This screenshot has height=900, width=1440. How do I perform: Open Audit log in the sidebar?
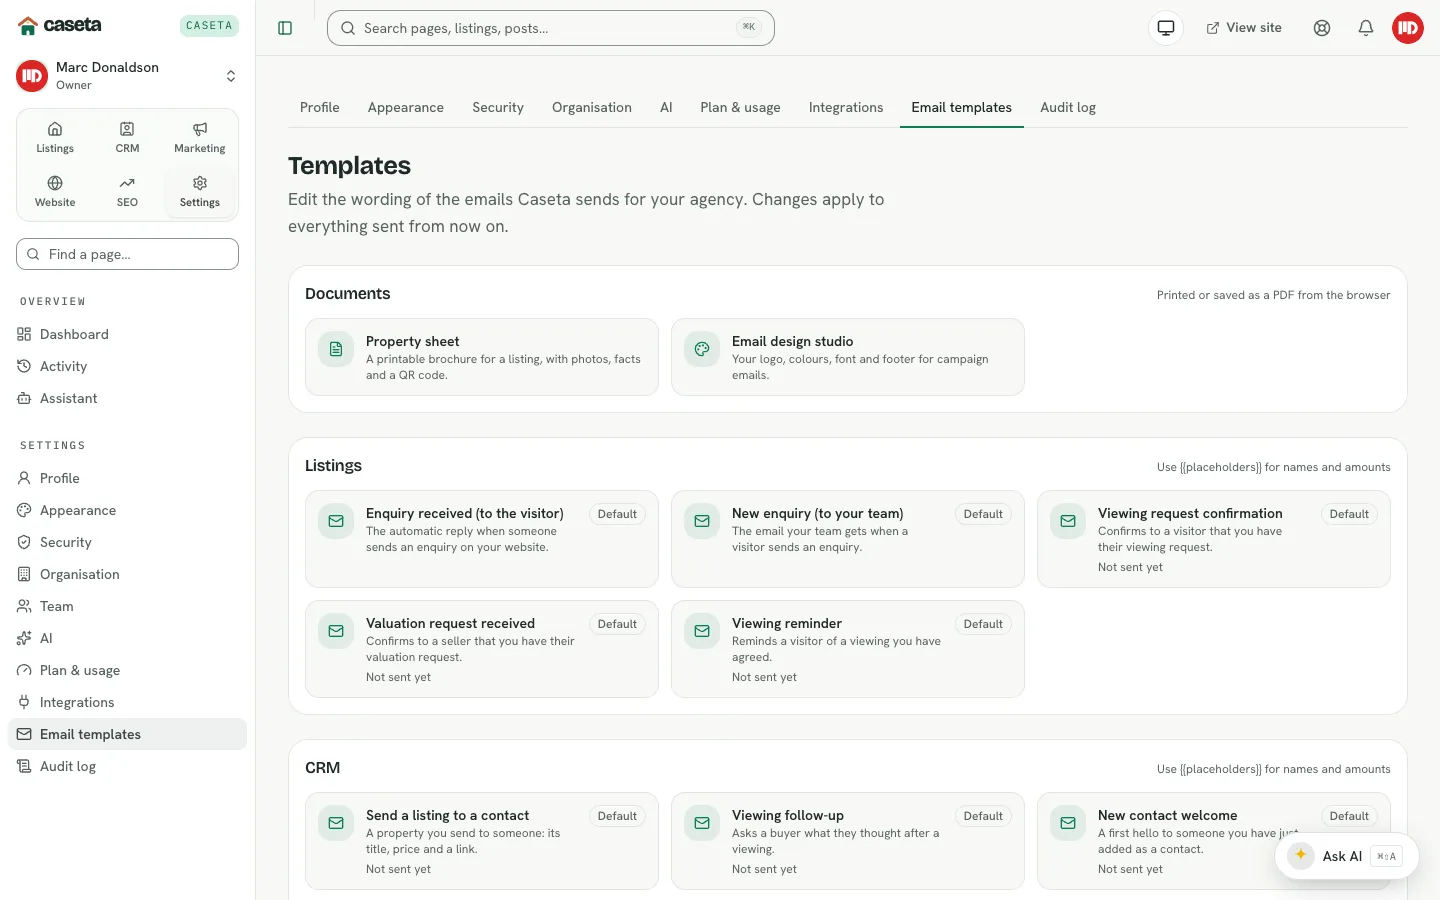pyautogui.click(x=127, y=766)
